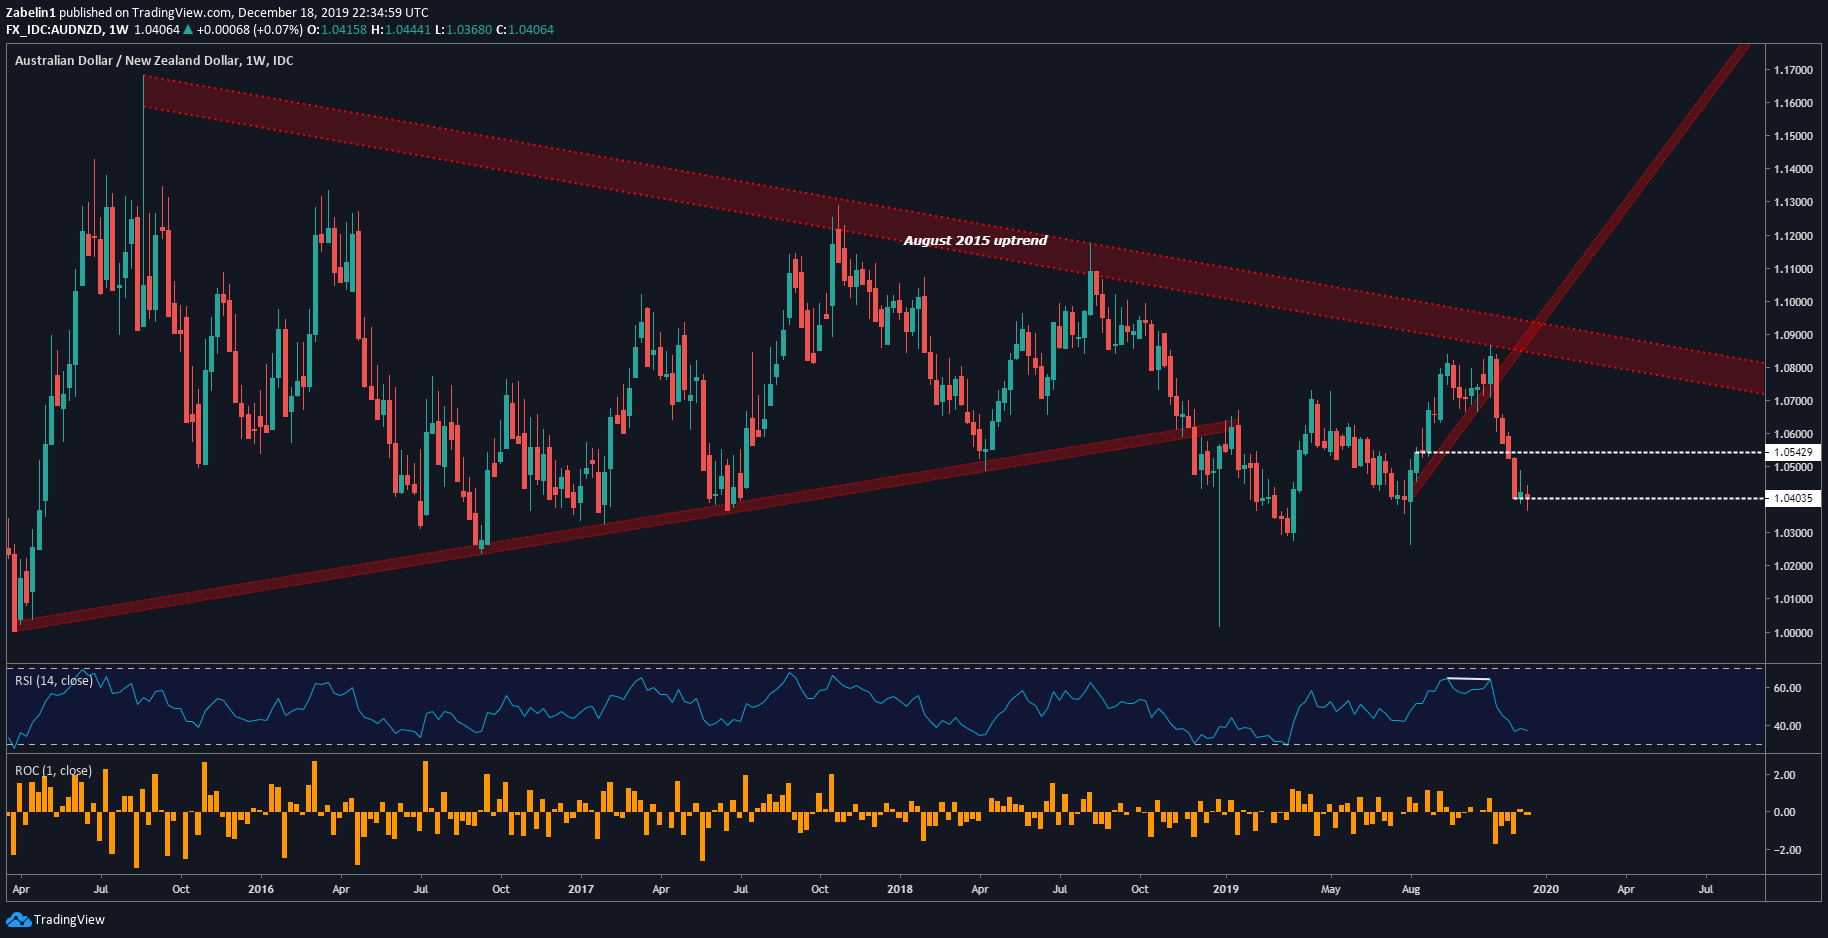Click the ROC (1, close) indicator label

[53, 771]
